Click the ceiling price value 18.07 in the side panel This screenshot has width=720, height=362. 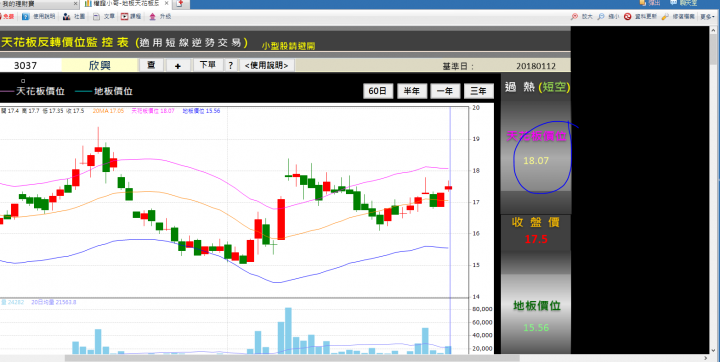[536, 161]
